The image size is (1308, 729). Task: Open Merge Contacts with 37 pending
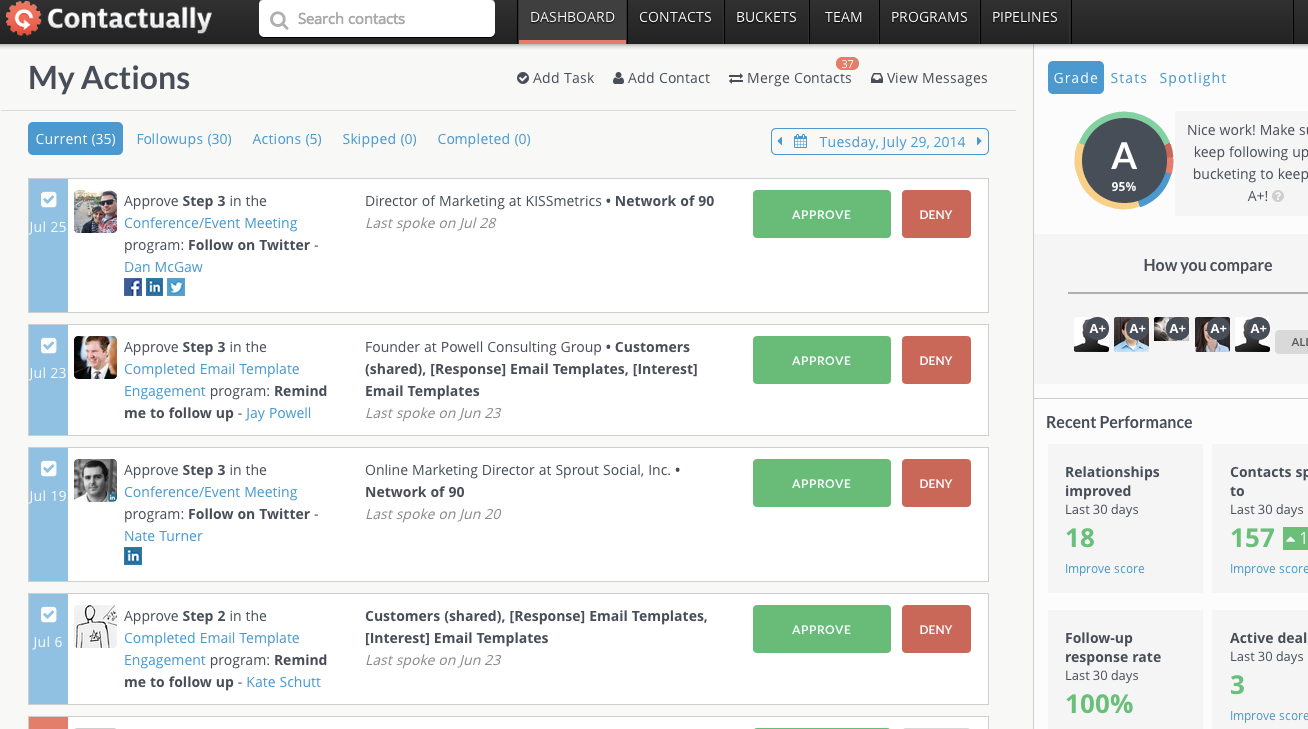click(x=790, y=77)
